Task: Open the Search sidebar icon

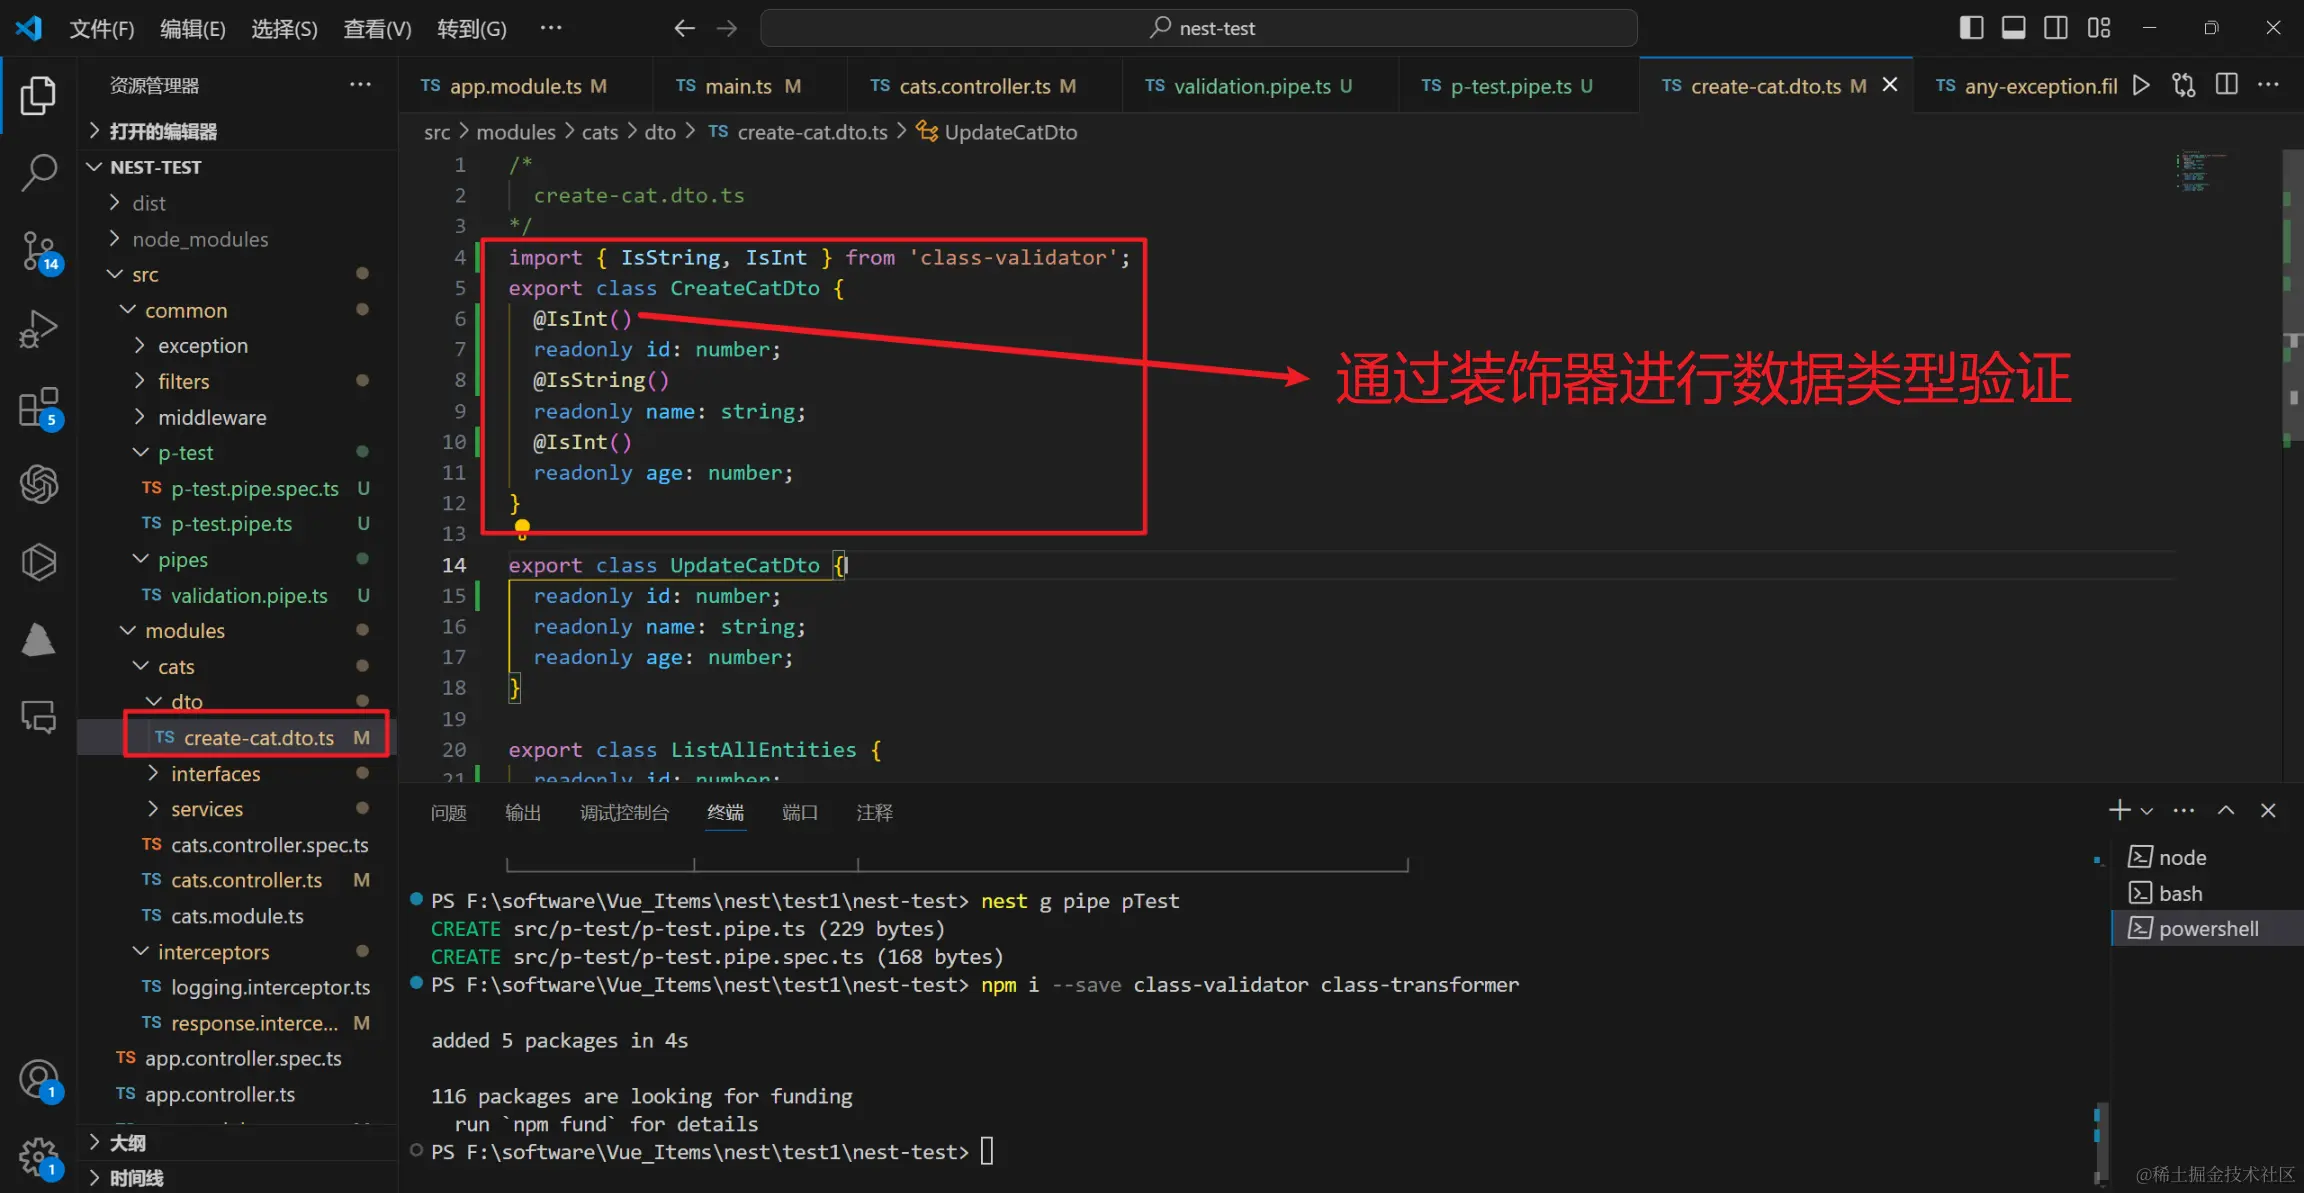Action: [x=39, y=172]
